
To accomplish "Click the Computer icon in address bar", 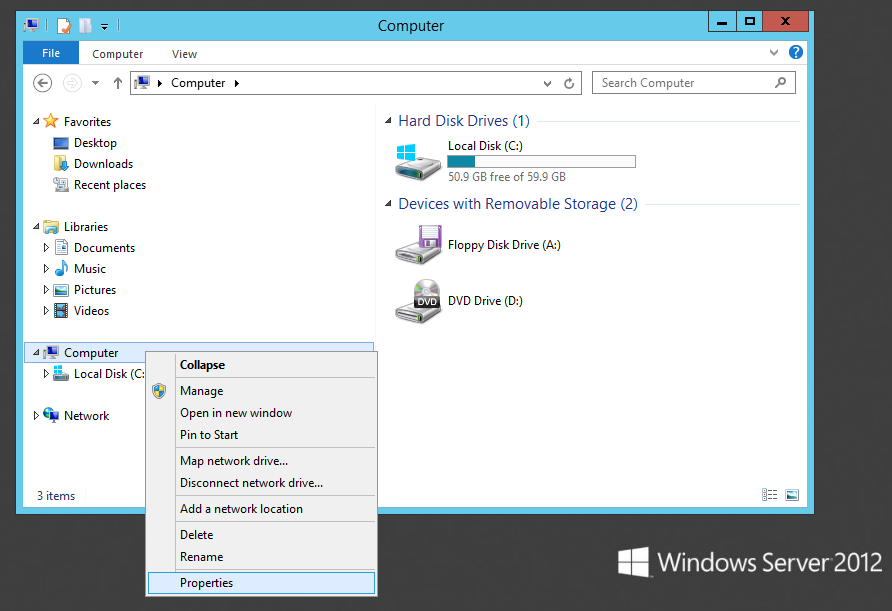I will (x=142, y=83).
